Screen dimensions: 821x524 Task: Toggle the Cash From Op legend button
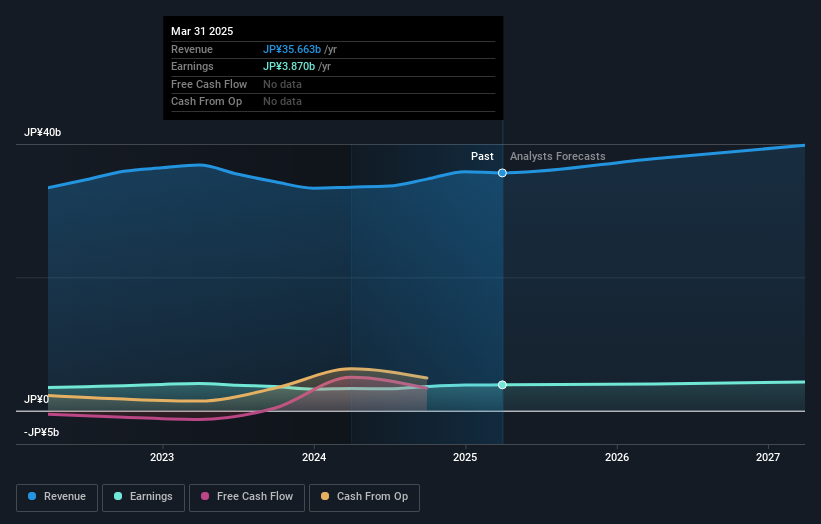[364, 497]
